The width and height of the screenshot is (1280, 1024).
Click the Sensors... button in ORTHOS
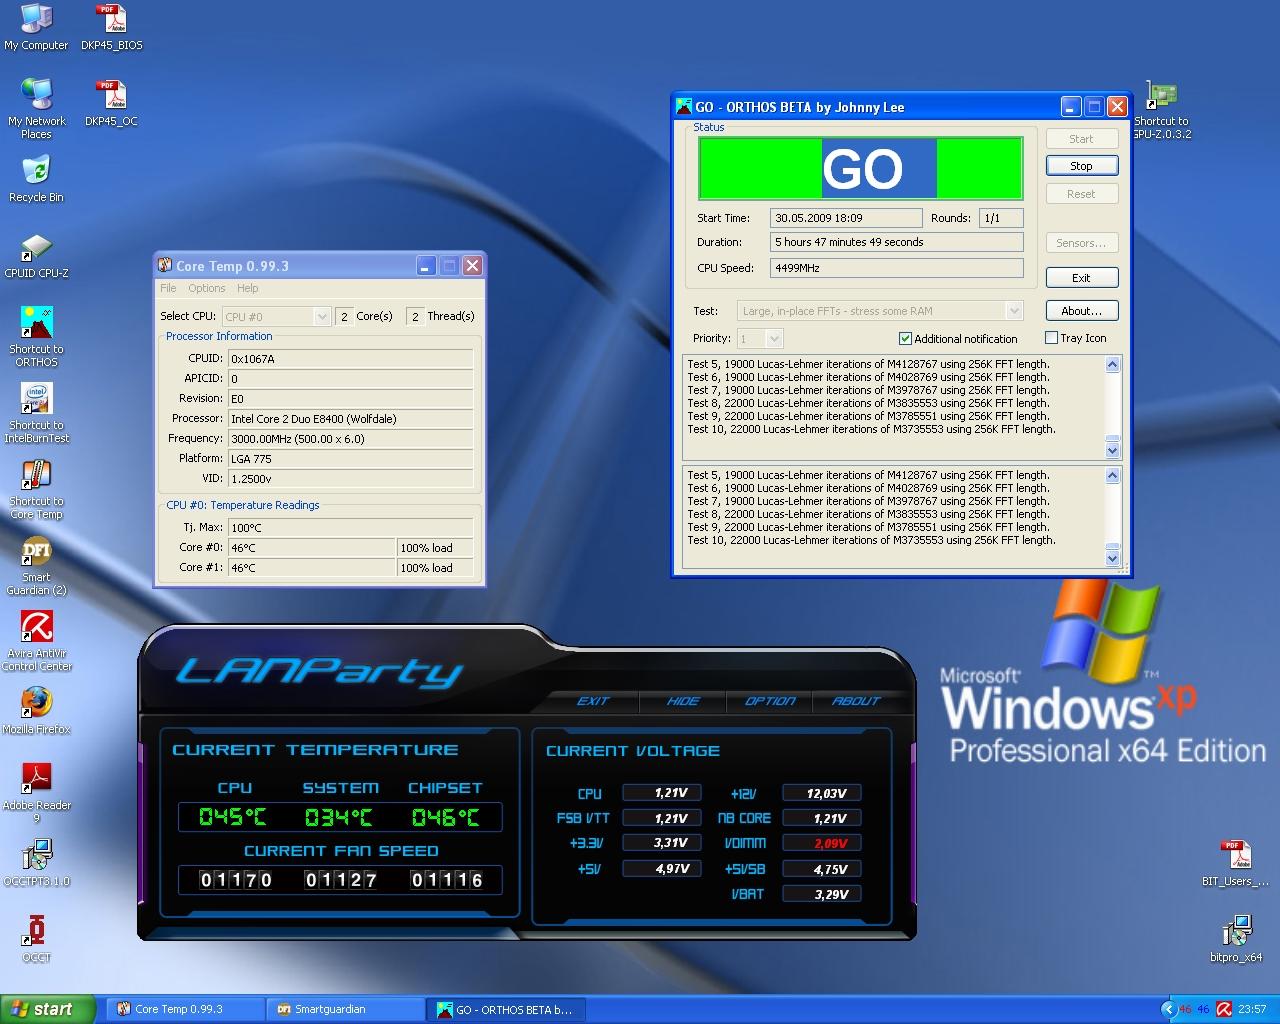1082,243
